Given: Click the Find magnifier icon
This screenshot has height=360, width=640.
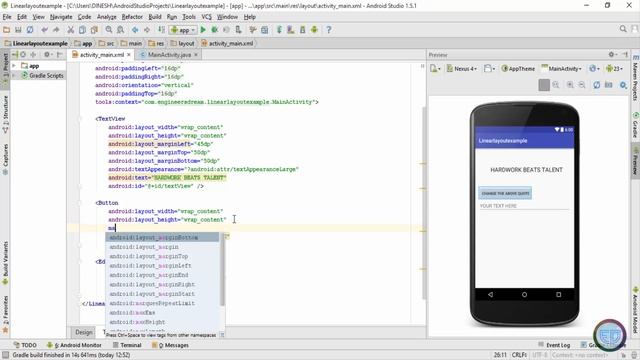Looking at the screenshot, I should pos(109,30).
